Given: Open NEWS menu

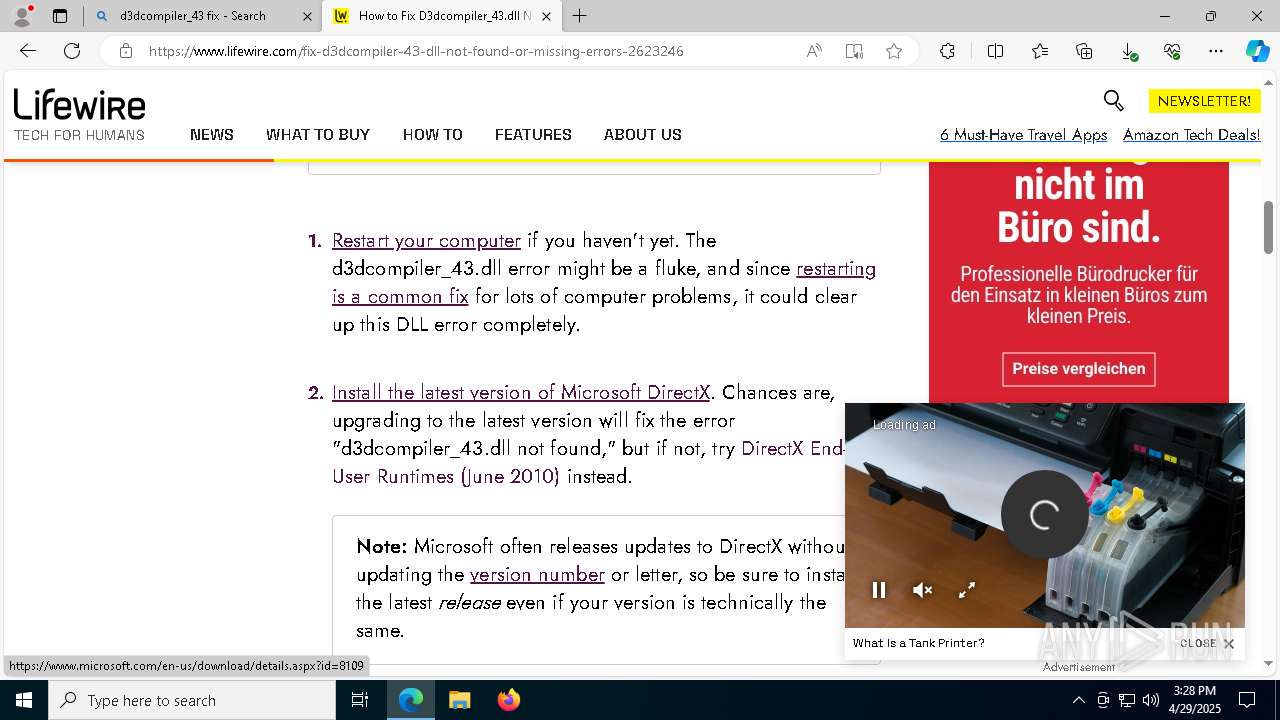Looking at the screenshot, I should click(212, 134).
